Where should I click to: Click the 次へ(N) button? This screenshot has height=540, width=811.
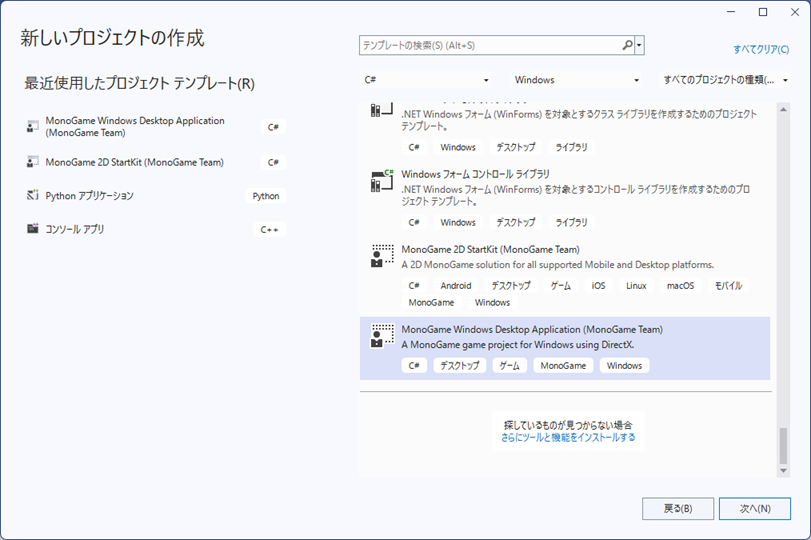[755, 508]
